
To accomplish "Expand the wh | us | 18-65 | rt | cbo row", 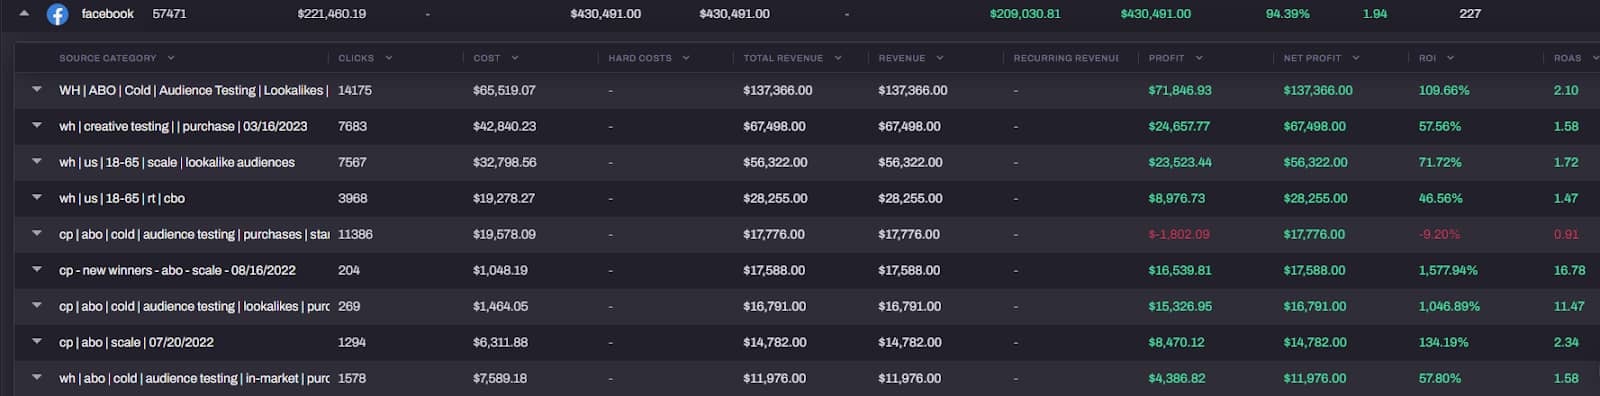I will coord(37,198).
